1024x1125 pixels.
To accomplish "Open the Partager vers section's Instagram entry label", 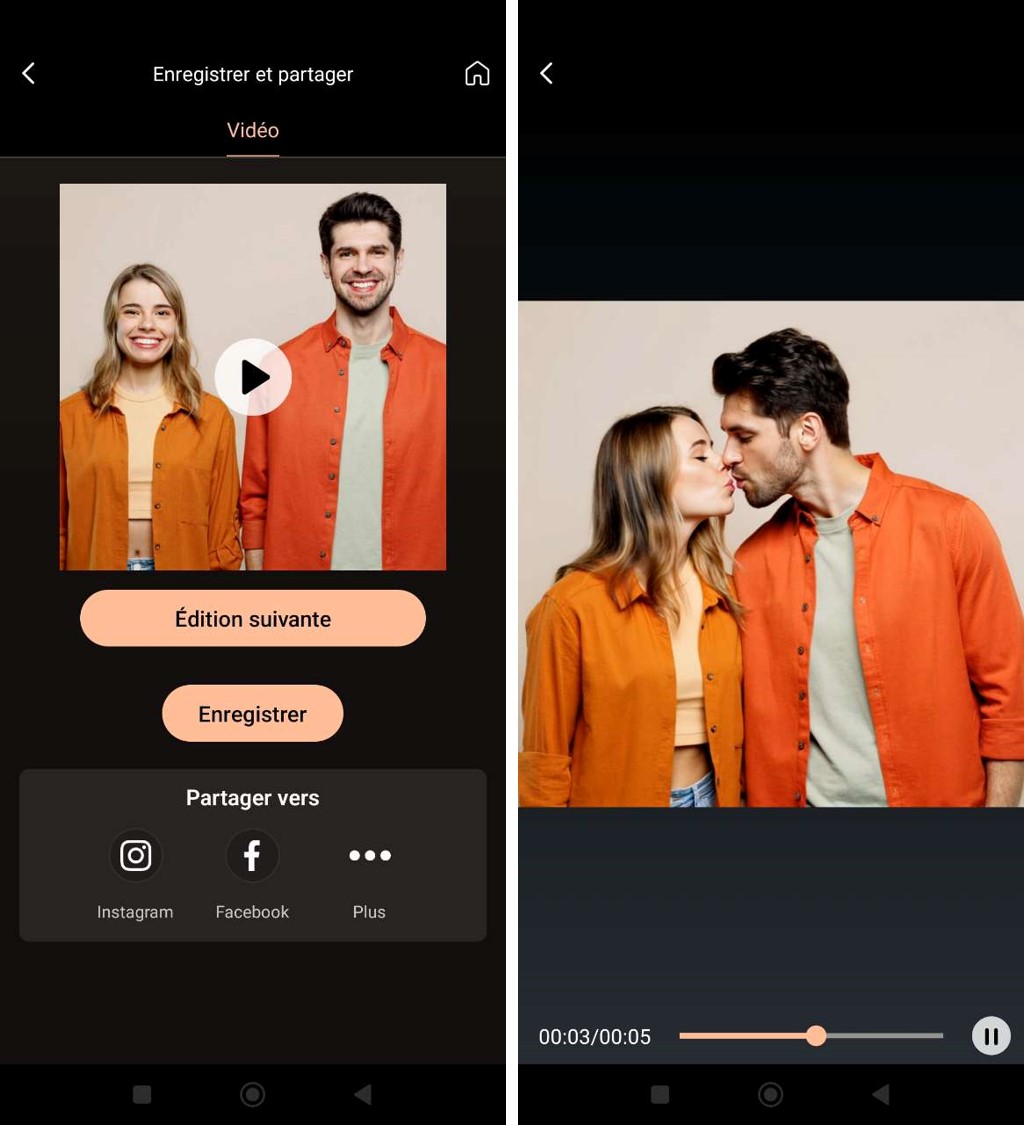I will pos(135,912).
